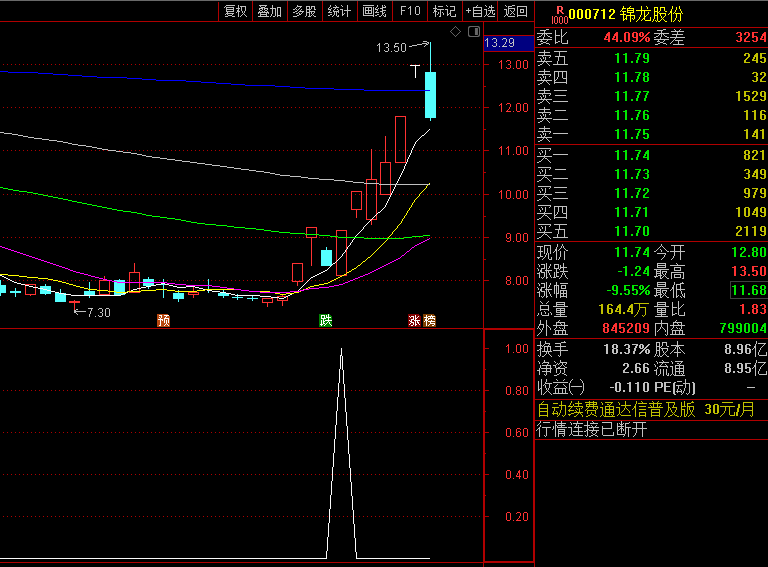The image size is (768, 567).
Task: Click the 卖二 price 11.76
Action: point(632,116)
